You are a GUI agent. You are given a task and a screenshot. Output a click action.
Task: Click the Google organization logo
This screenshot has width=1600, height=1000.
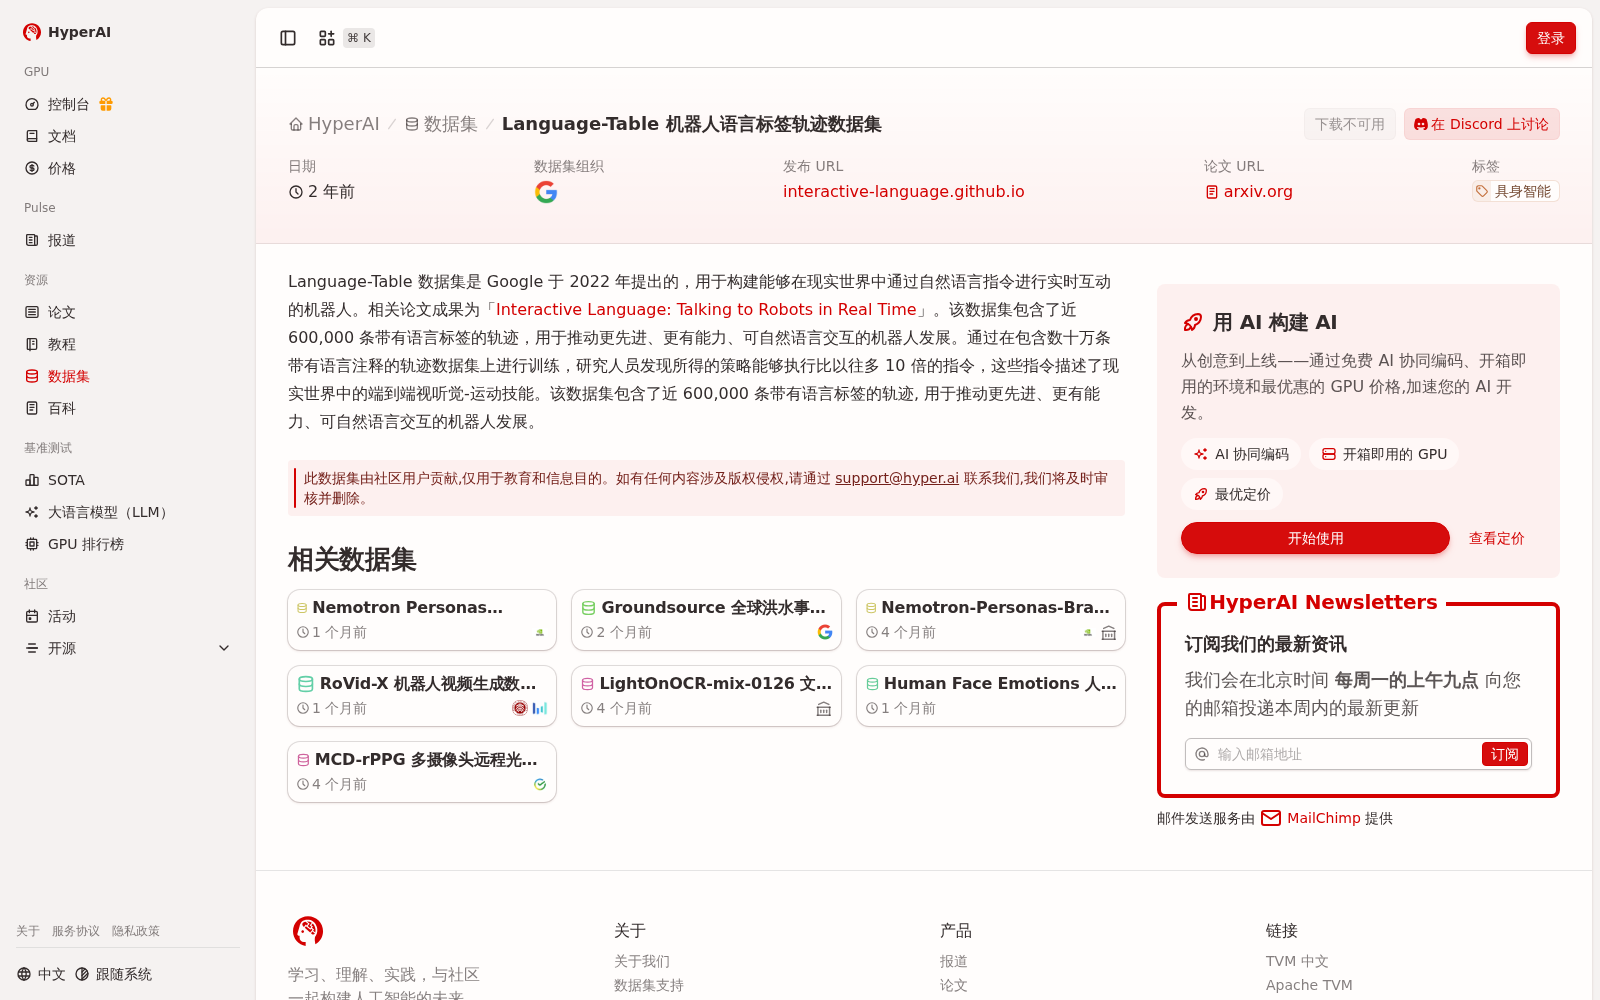click(546, 192)
